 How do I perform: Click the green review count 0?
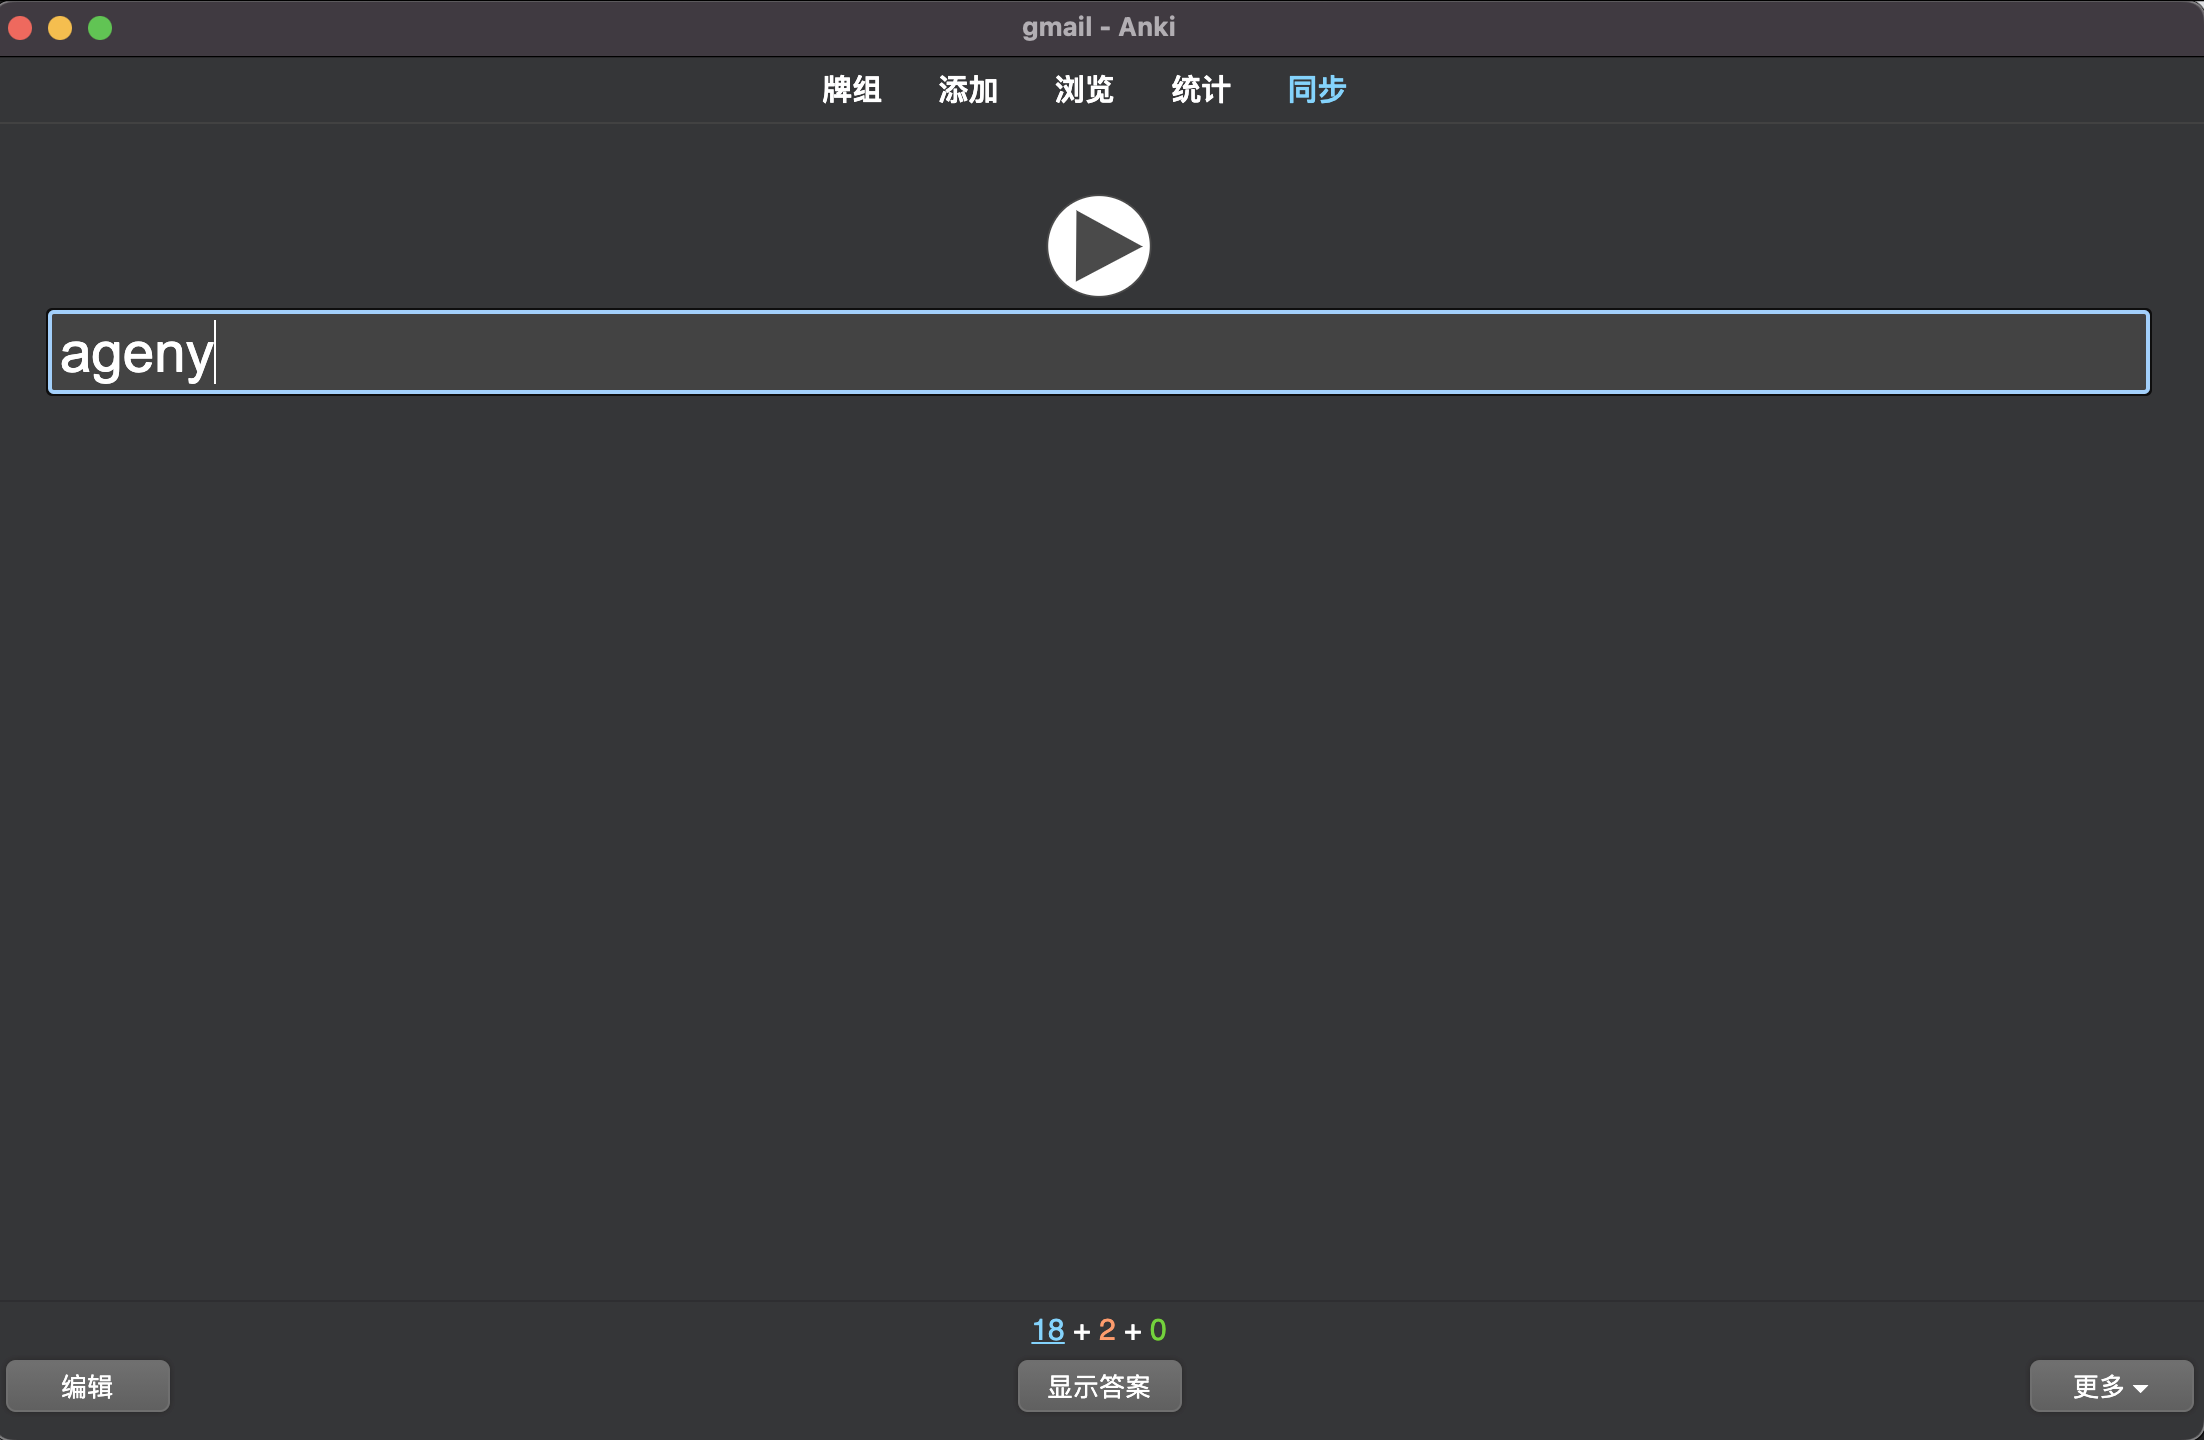click(x=1158, y=1330)
